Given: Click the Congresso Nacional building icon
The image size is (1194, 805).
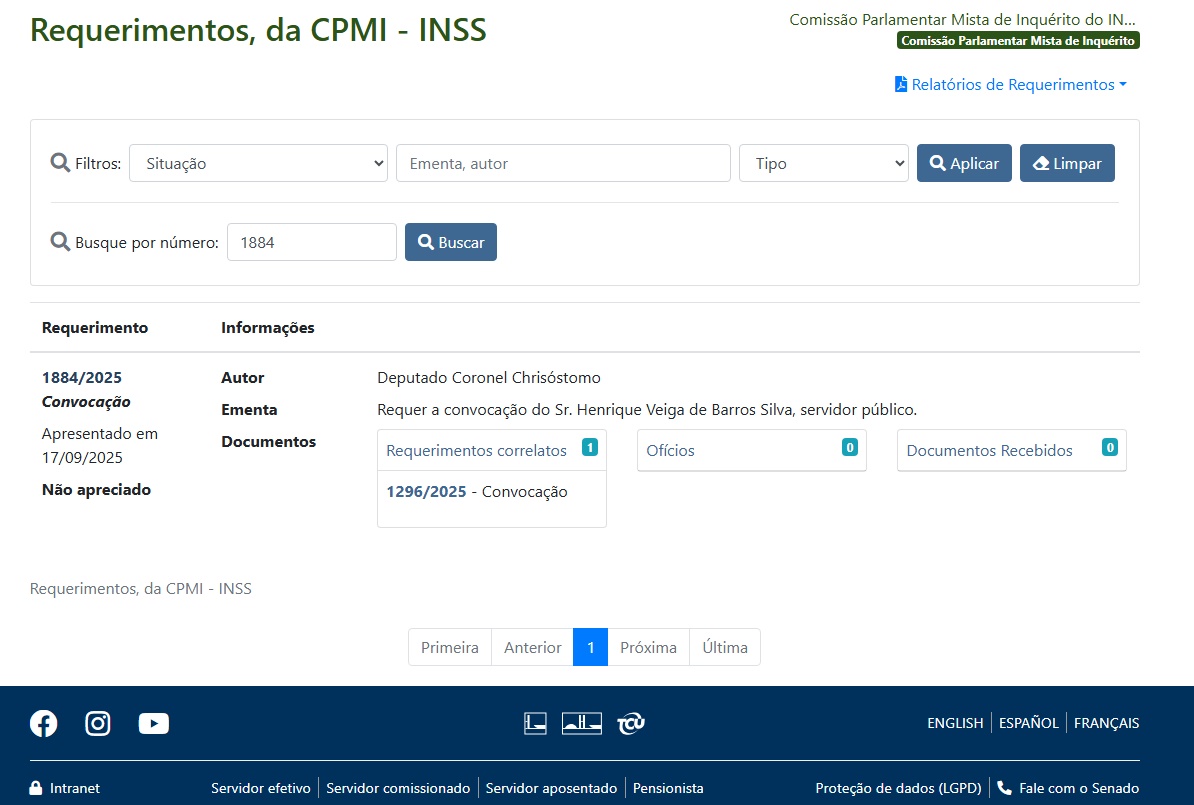Looking at the screenshot, I should tap(582, 723).
